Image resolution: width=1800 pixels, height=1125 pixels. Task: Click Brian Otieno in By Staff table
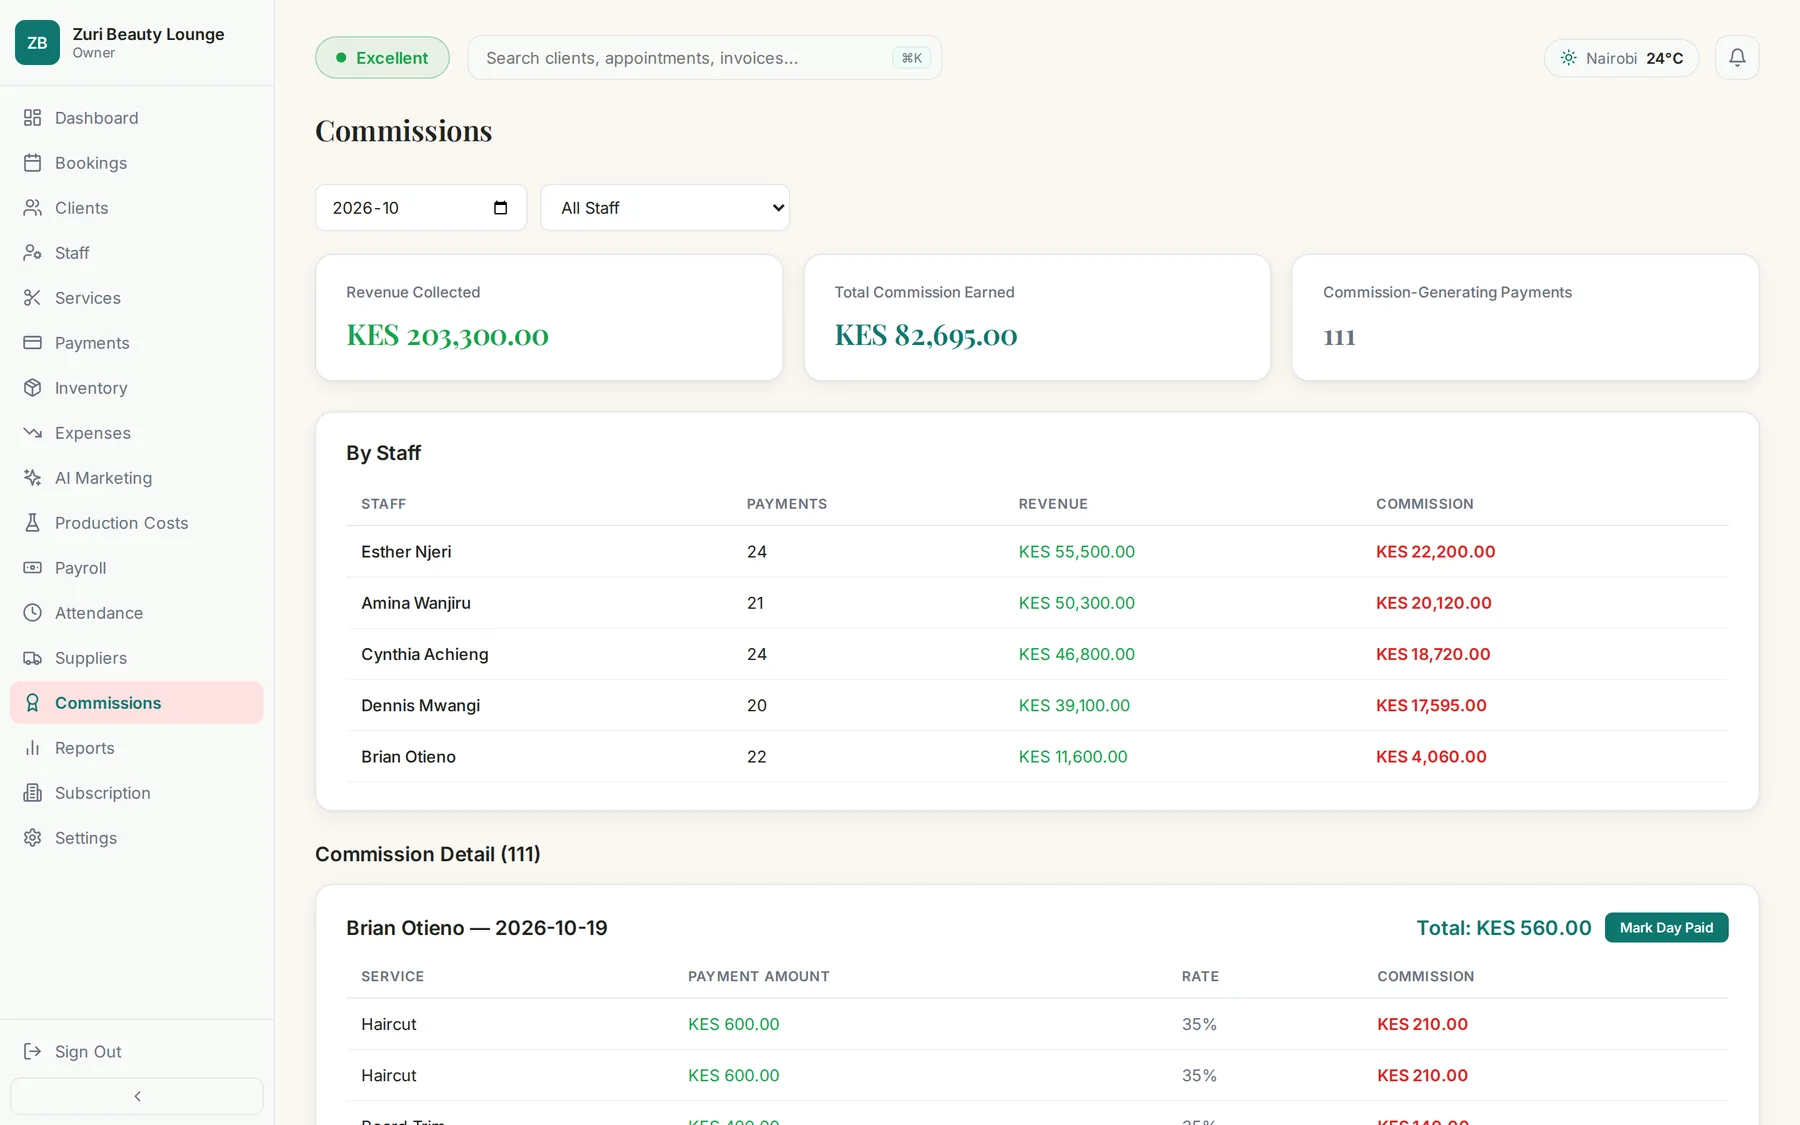408,757
